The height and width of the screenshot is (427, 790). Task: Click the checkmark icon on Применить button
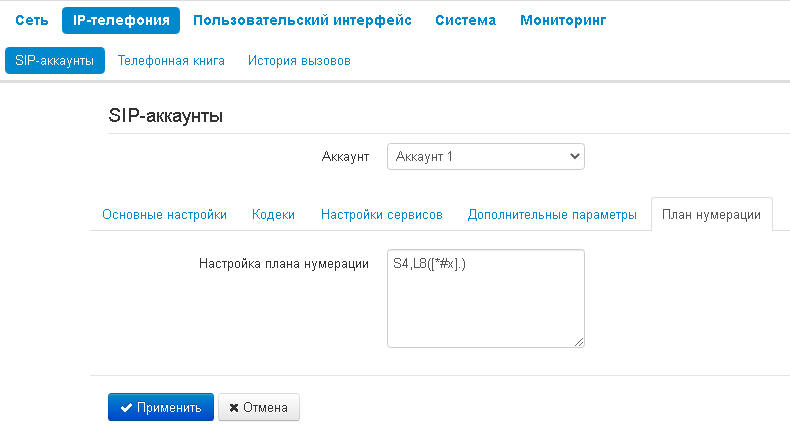(126, 407)
